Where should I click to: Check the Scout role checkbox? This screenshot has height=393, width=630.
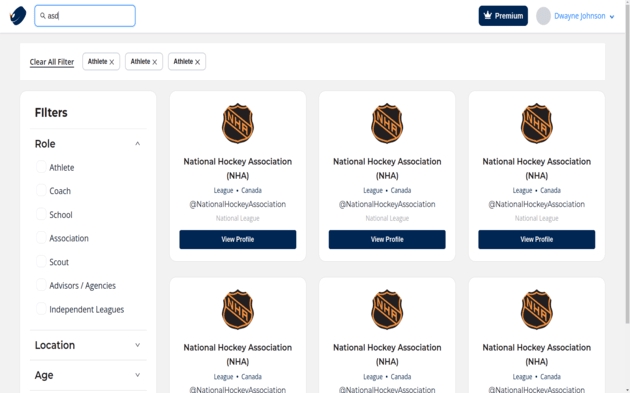tap(41, 261)
